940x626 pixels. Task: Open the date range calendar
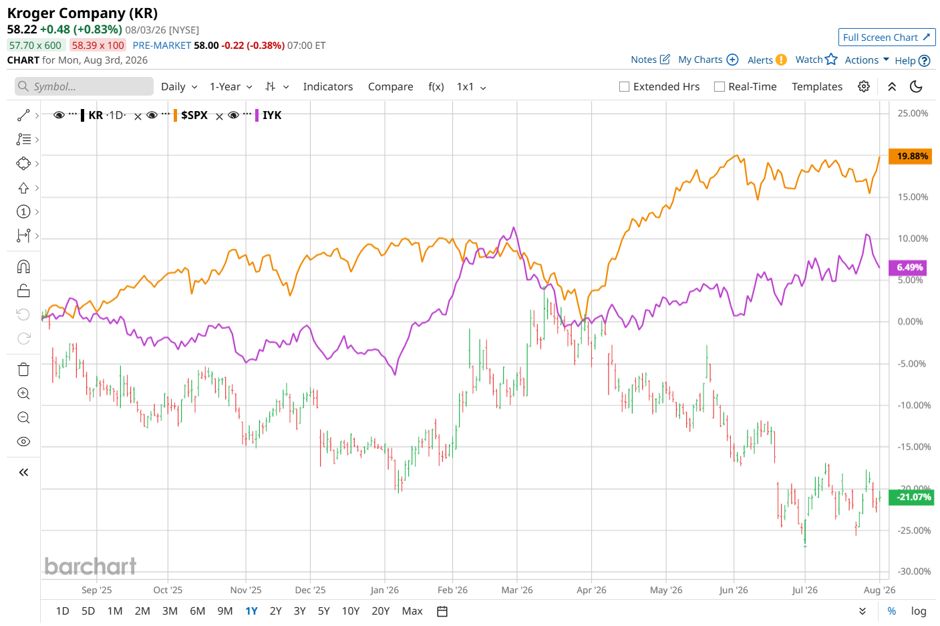(442, 612)
